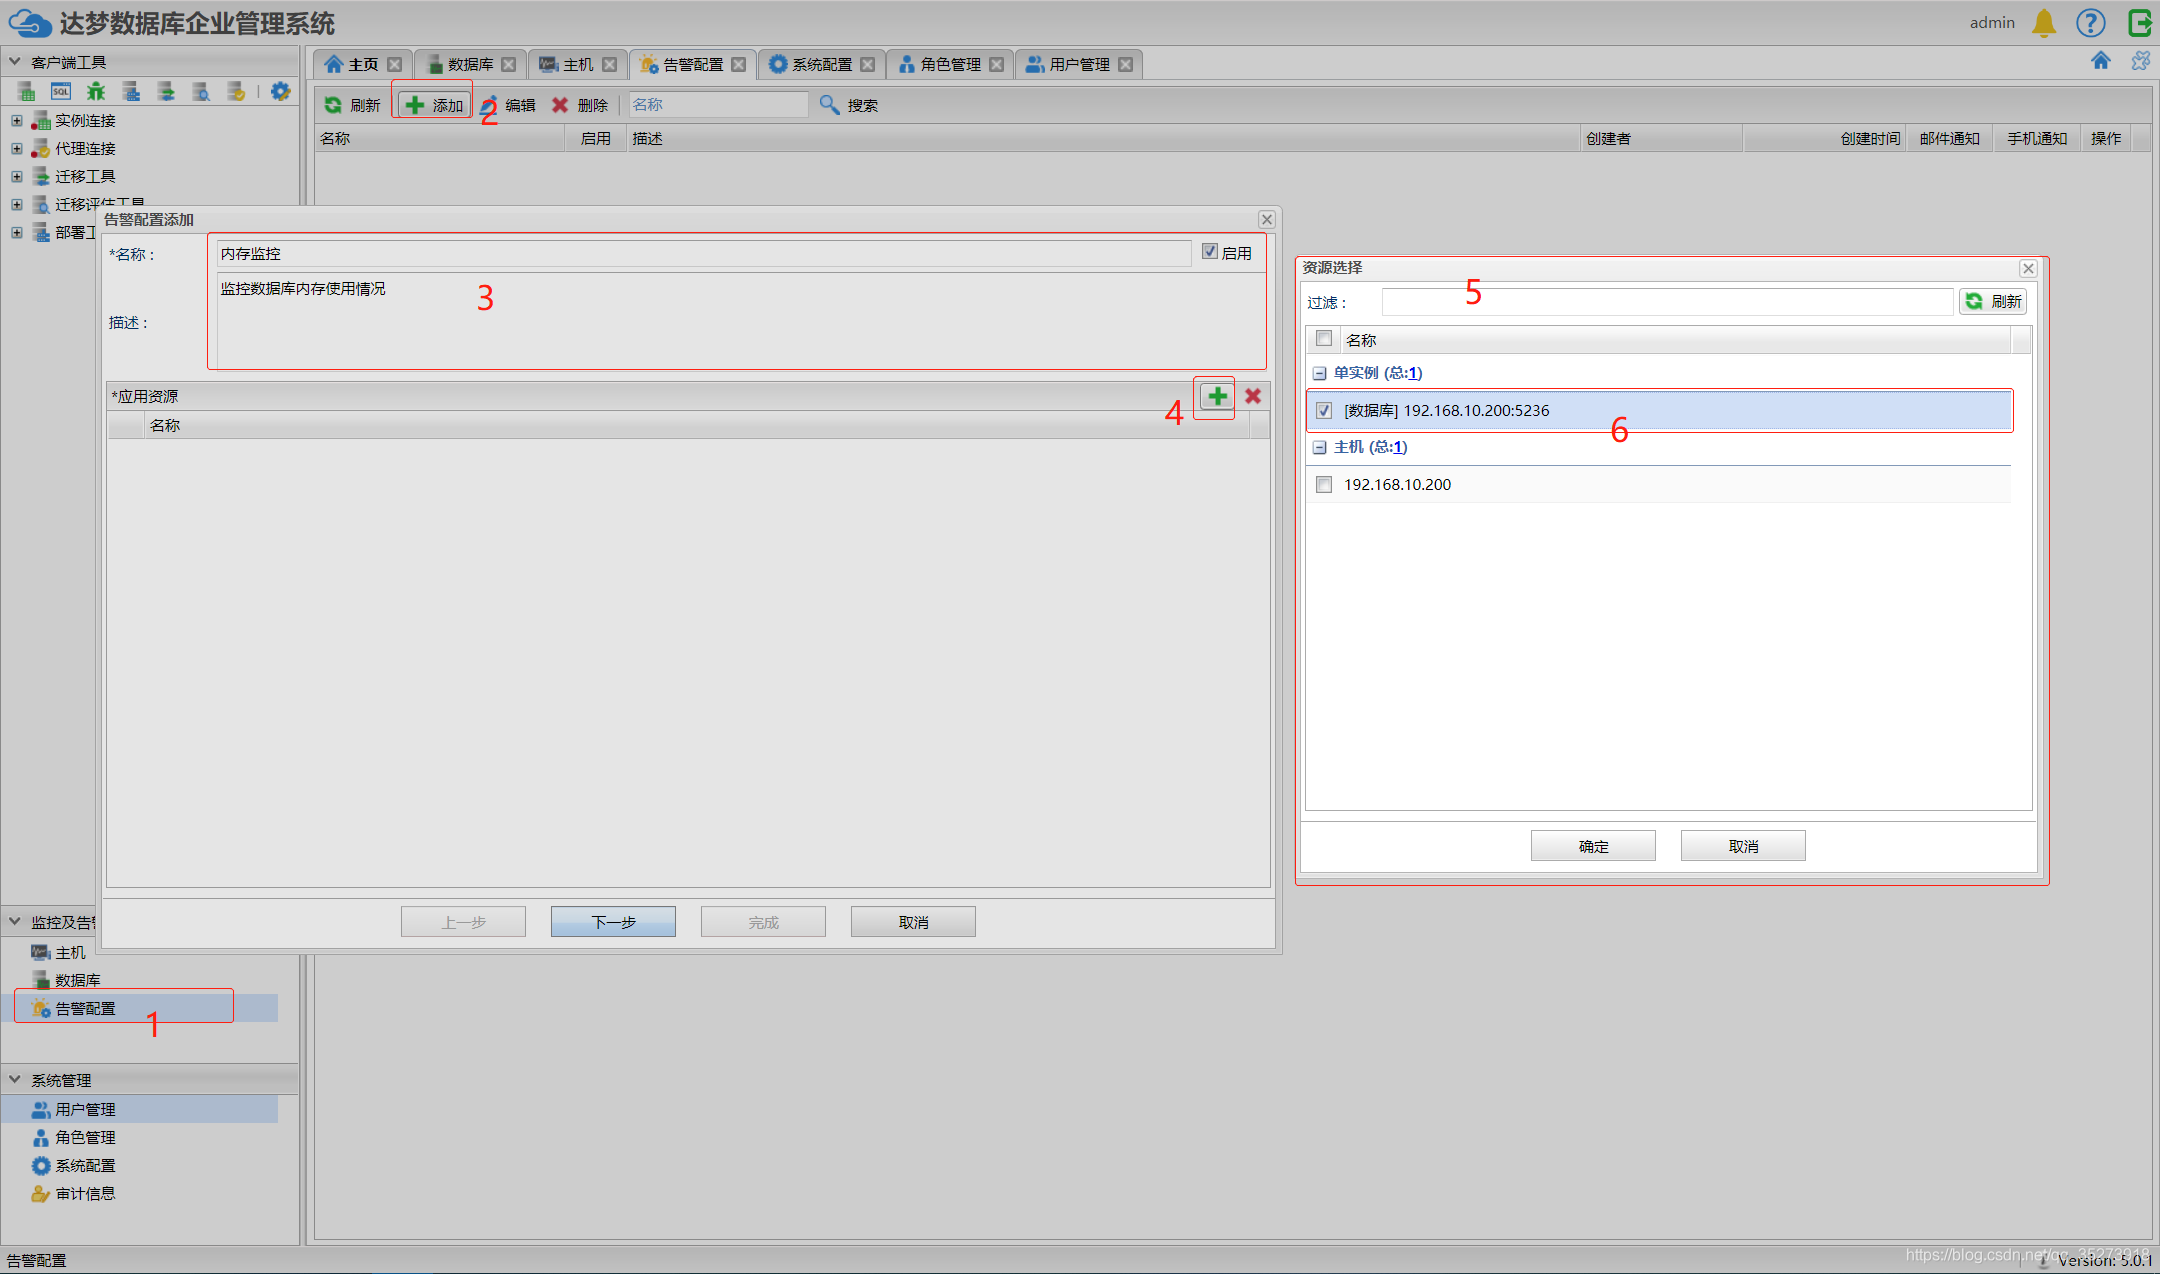2160x1274 pixels.
Task: Switch to the 角色管理 tab
Action: (949, 64)
